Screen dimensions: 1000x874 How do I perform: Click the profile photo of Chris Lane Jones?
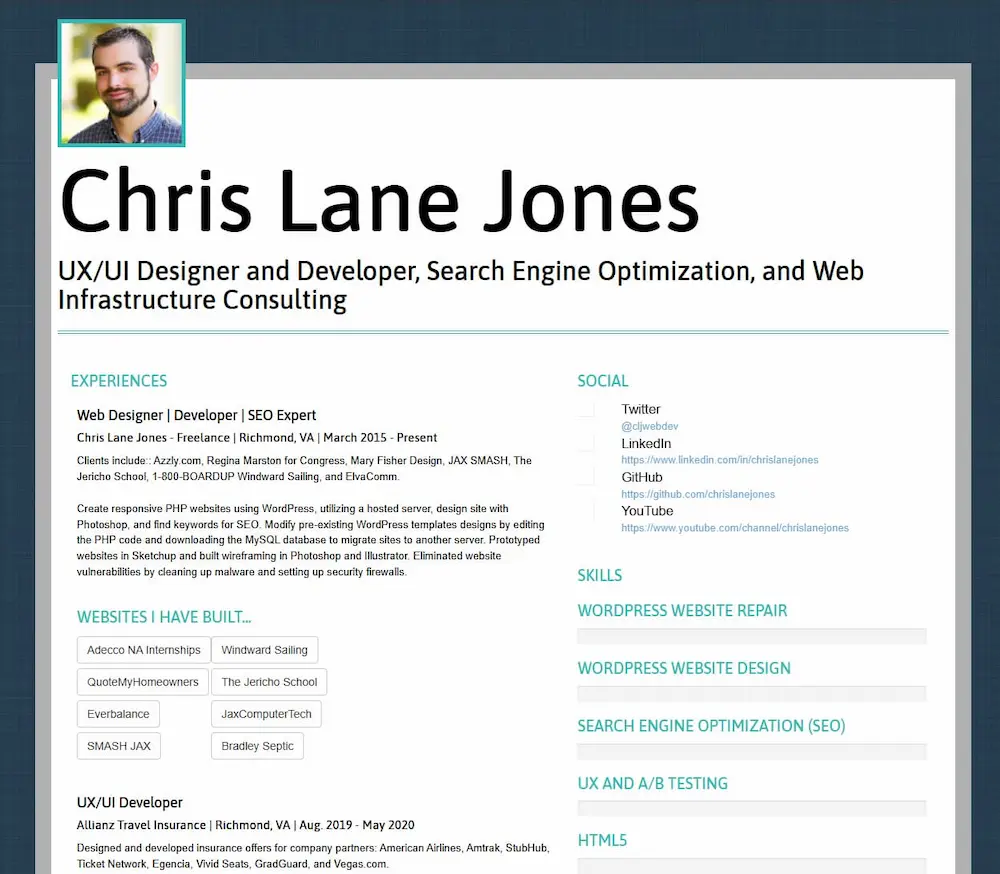[x=121, y=83]
